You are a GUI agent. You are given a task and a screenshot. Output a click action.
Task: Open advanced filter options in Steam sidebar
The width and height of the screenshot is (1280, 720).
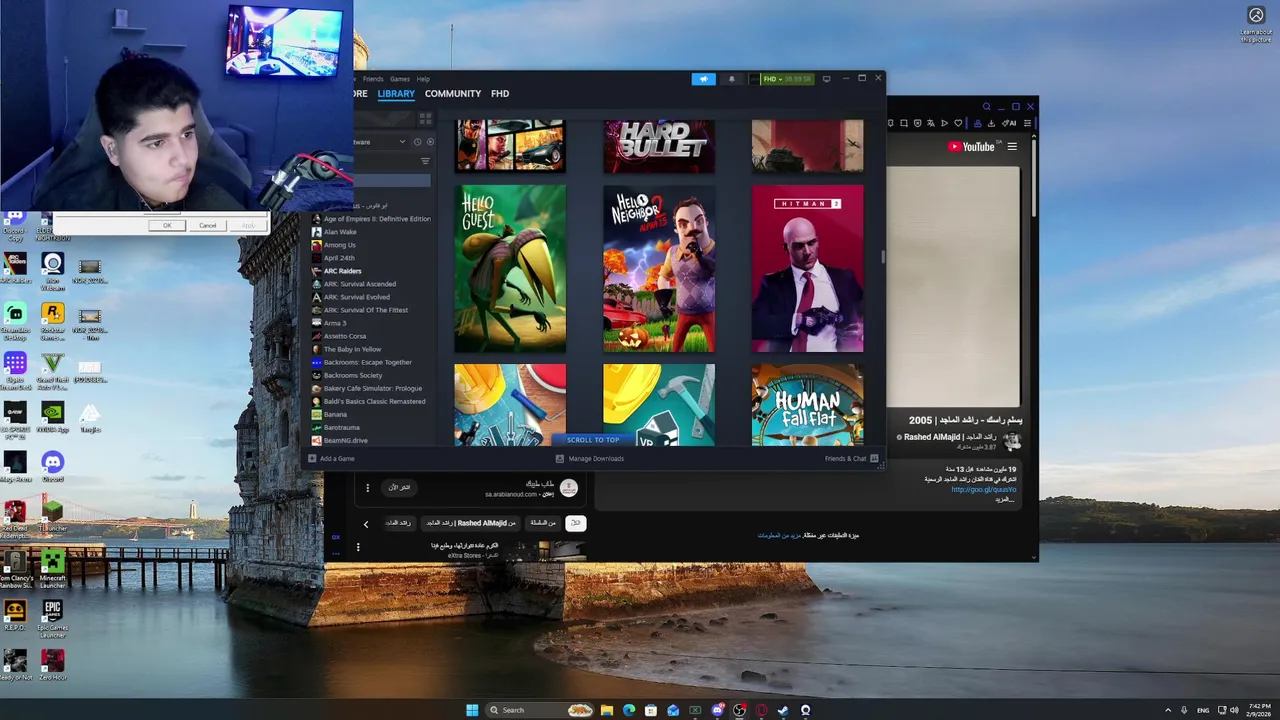coord(425,161)
